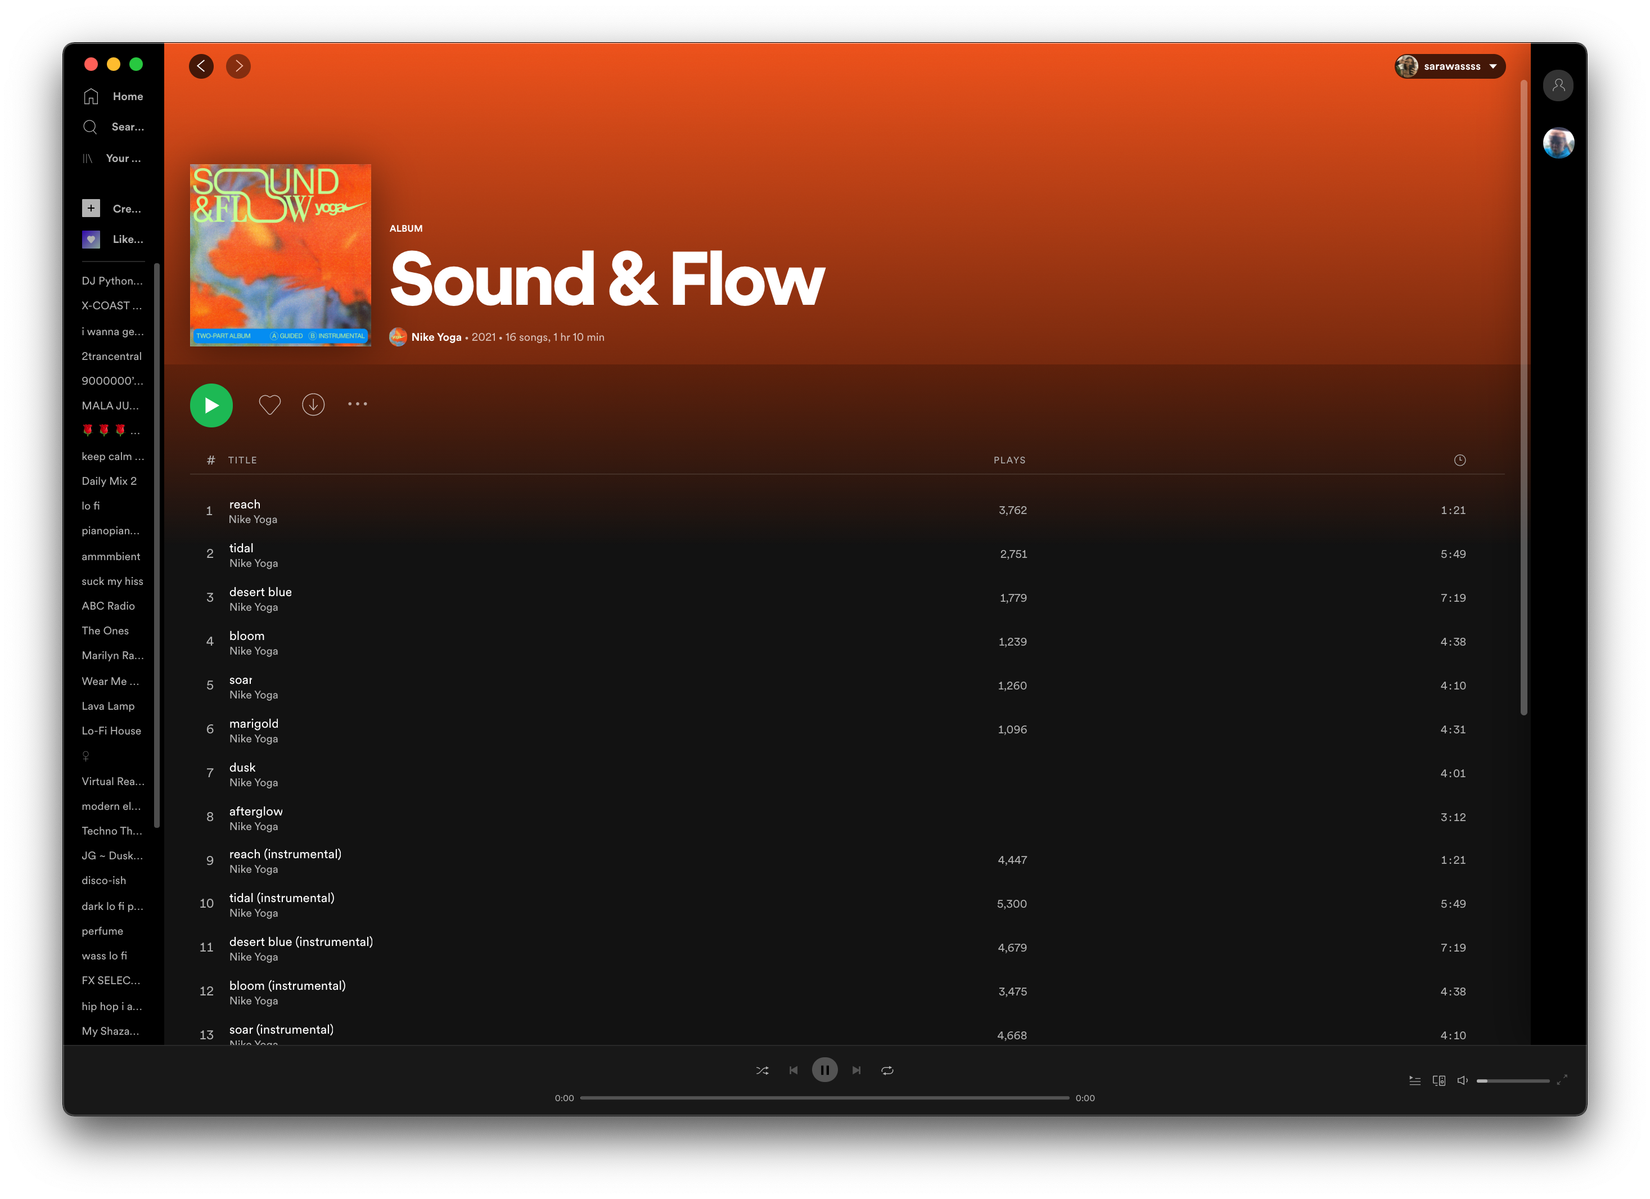Open the Lo-Fi House playlist
The height and width of the screenshot is (1199, 1650).
[111, 731]
